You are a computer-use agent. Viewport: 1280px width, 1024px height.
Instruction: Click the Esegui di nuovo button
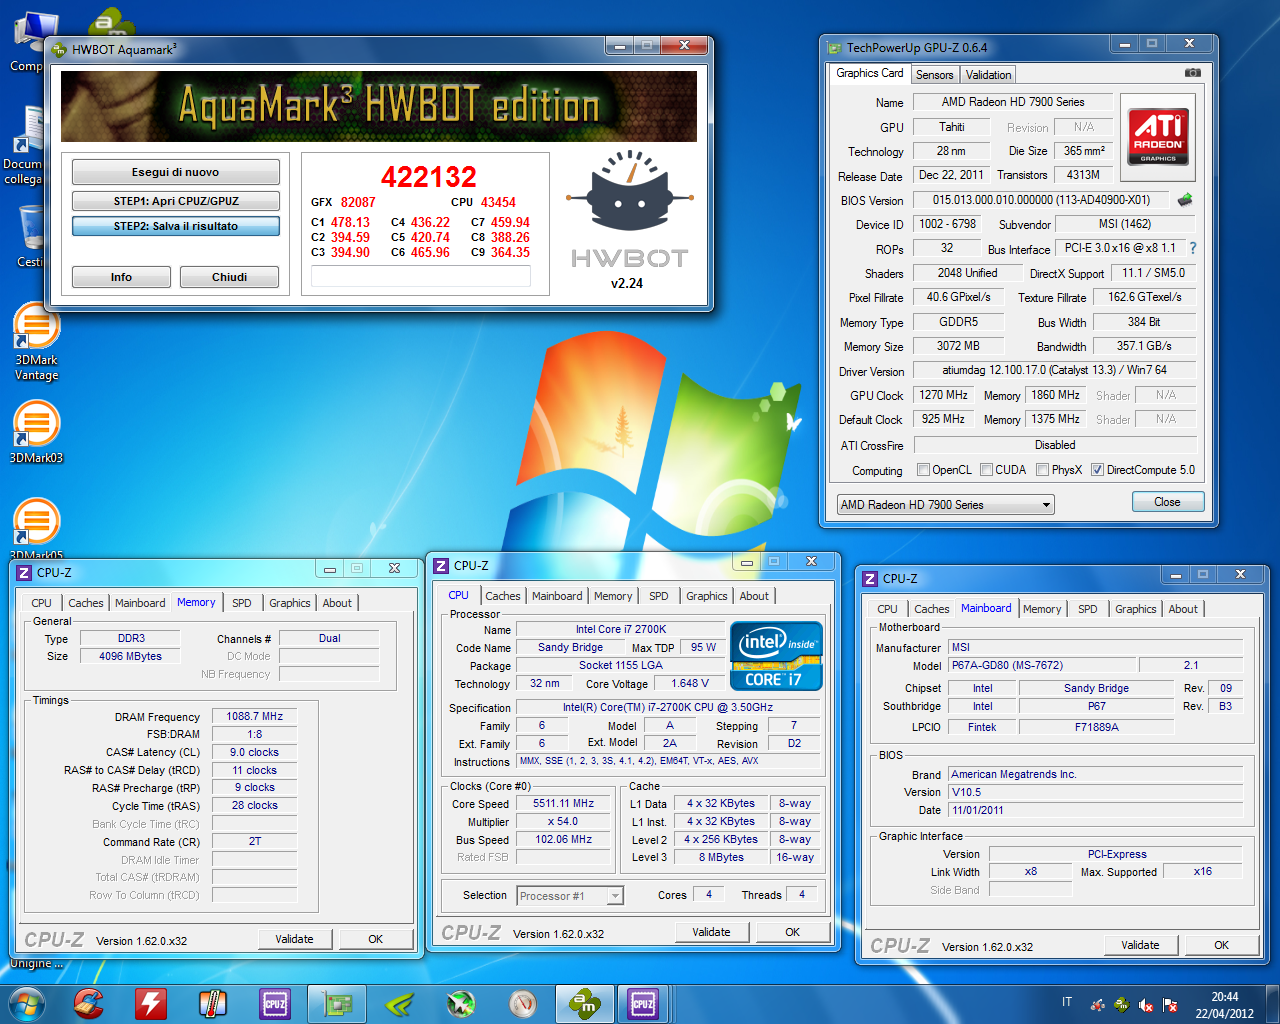pos(175,172)
